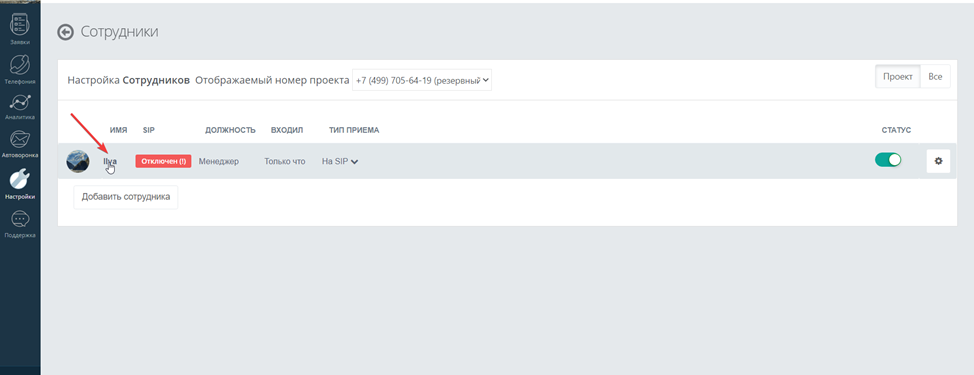Click the SIP column header
Image resolution: width=974 pixels, height=375 pixels.
click(148, 130)
